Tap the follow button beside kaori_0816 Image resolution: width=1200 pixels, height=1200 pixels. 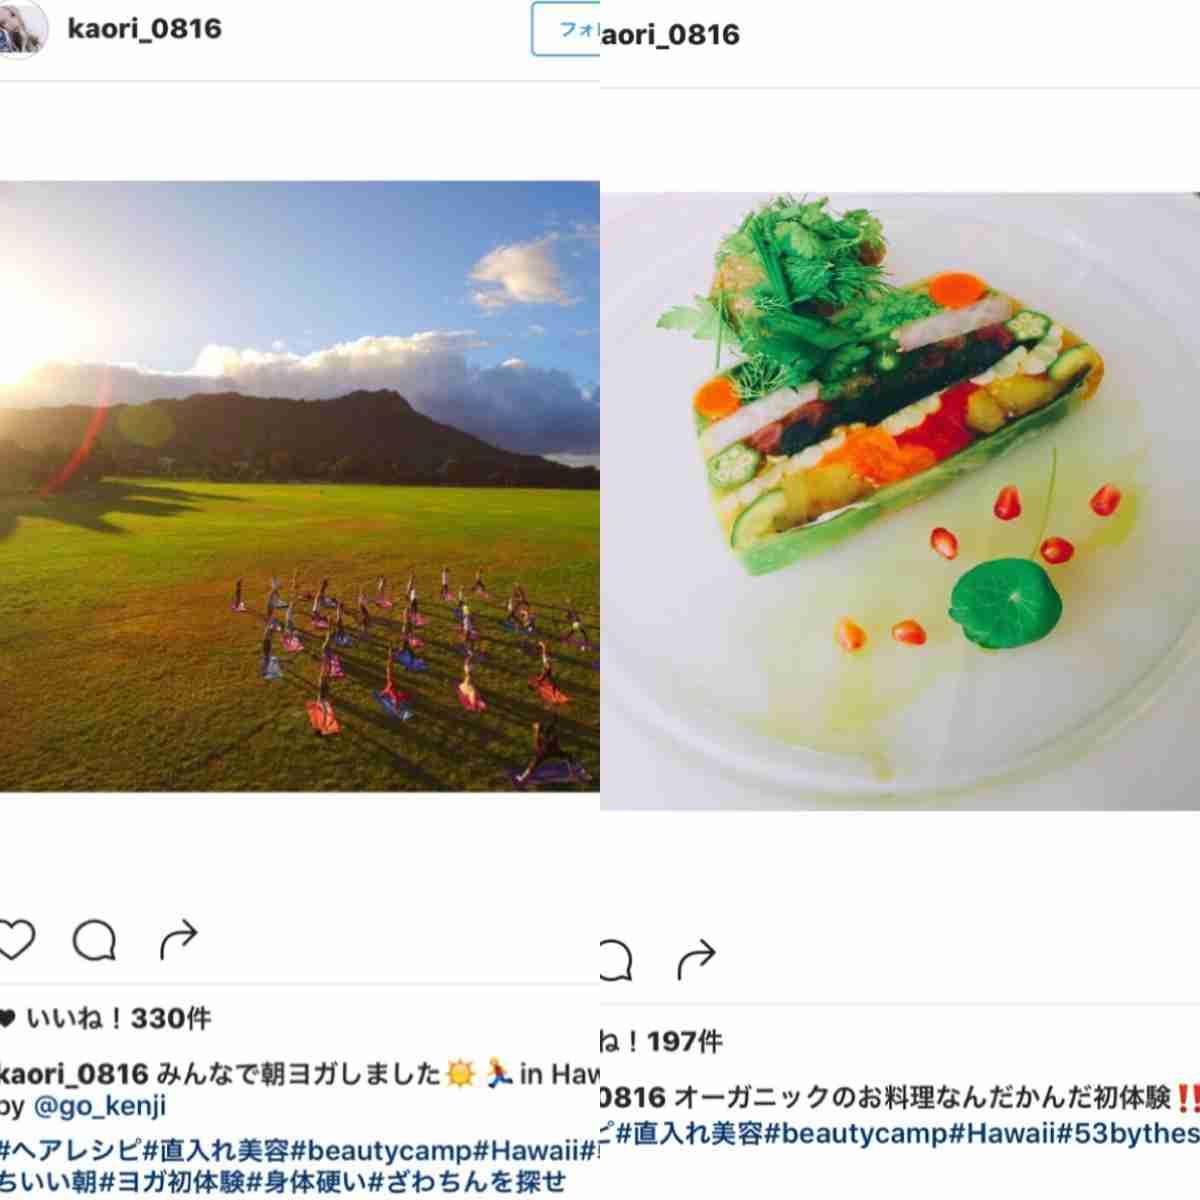tap(566, 29)
